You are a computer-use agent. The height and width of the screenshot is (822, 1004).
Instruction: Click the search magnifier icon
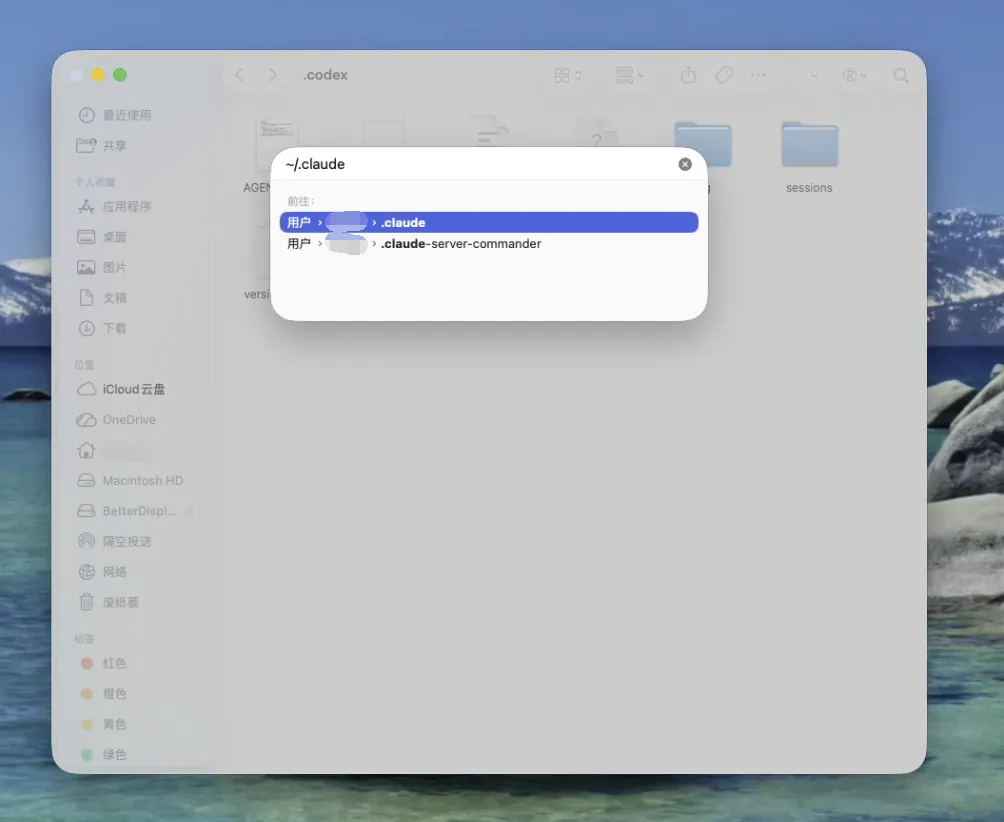(x=900, y=75)
